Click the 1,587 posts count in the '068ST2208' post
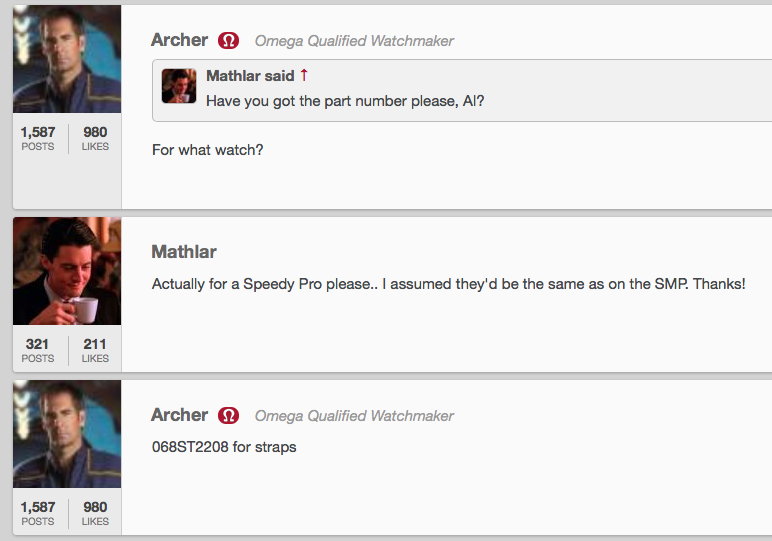This screenshot has height=541, width=772. tap(38, 513)
